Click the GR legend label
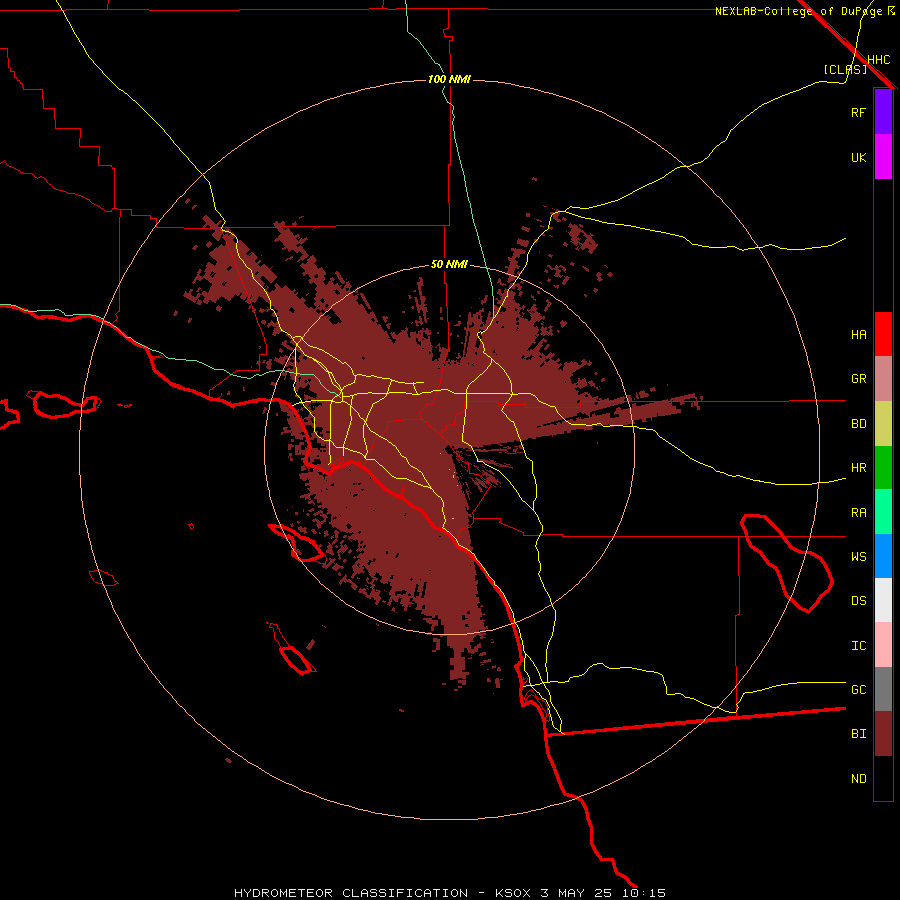Screen dimensions: 900x900 (x=858, y=379)
